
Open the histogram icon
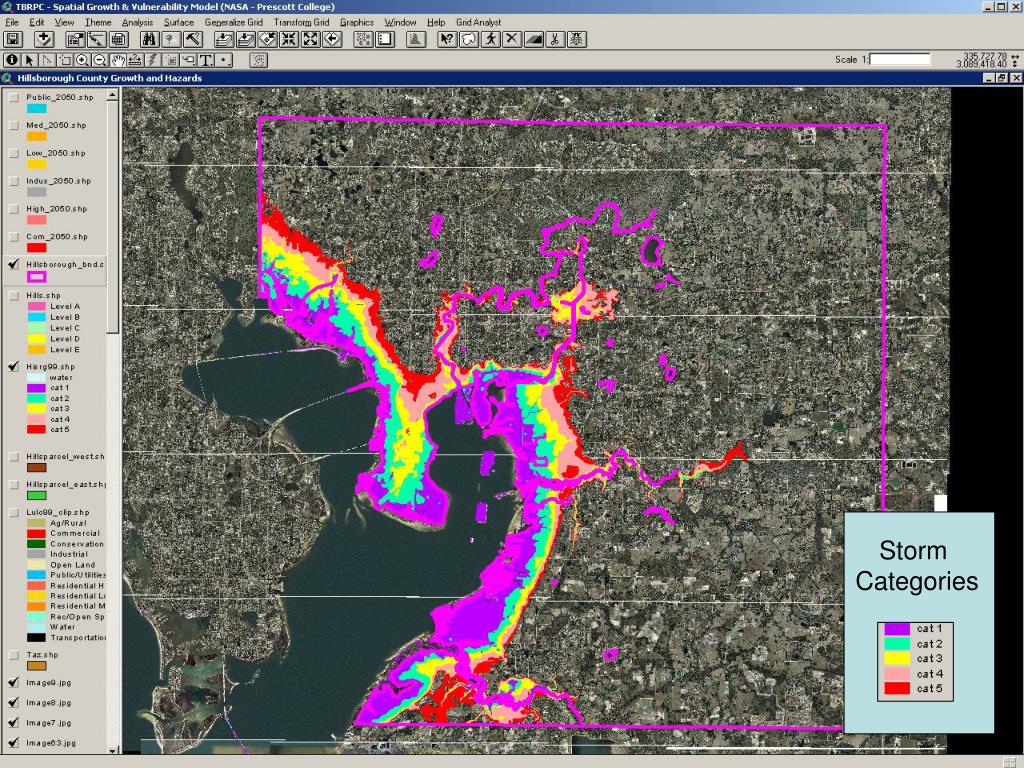pos(415,40)
